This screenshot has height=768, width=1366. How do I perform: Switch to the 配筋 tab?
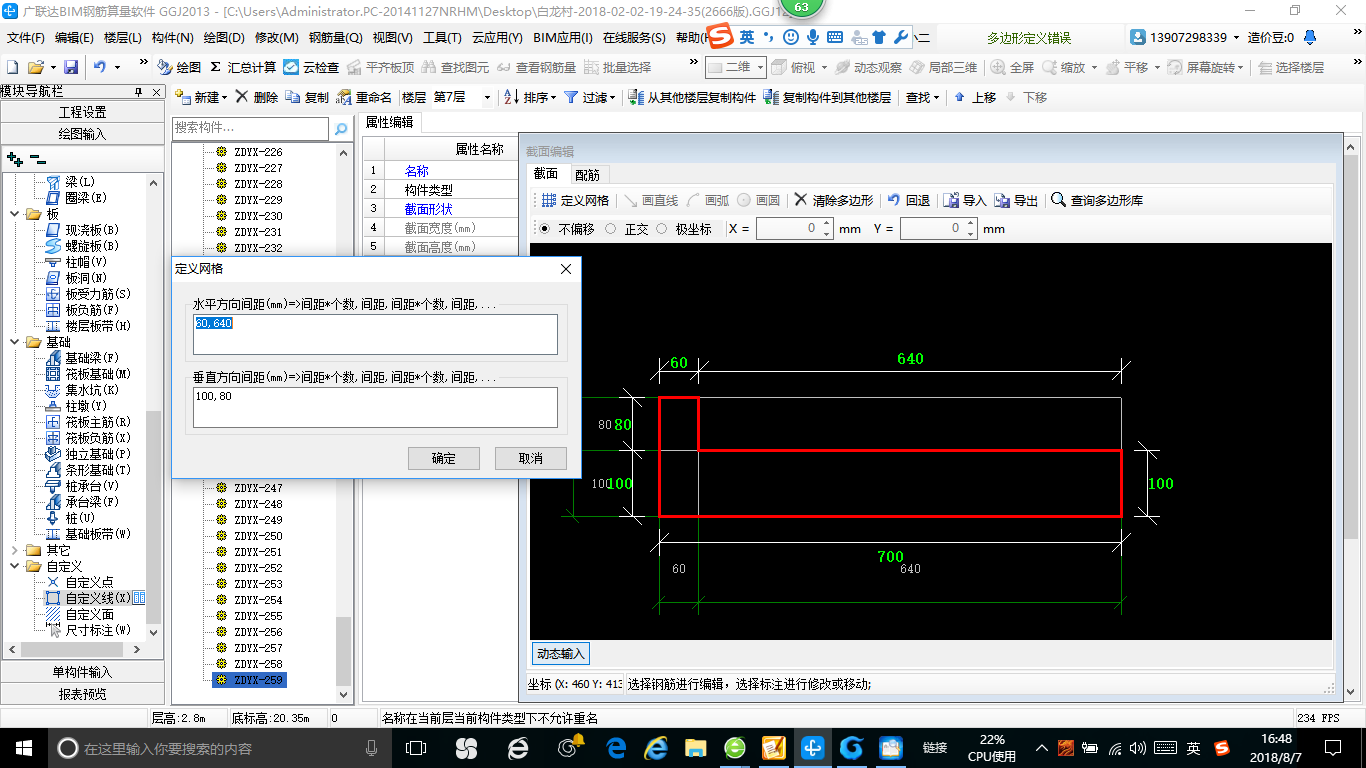click(587, 174)
